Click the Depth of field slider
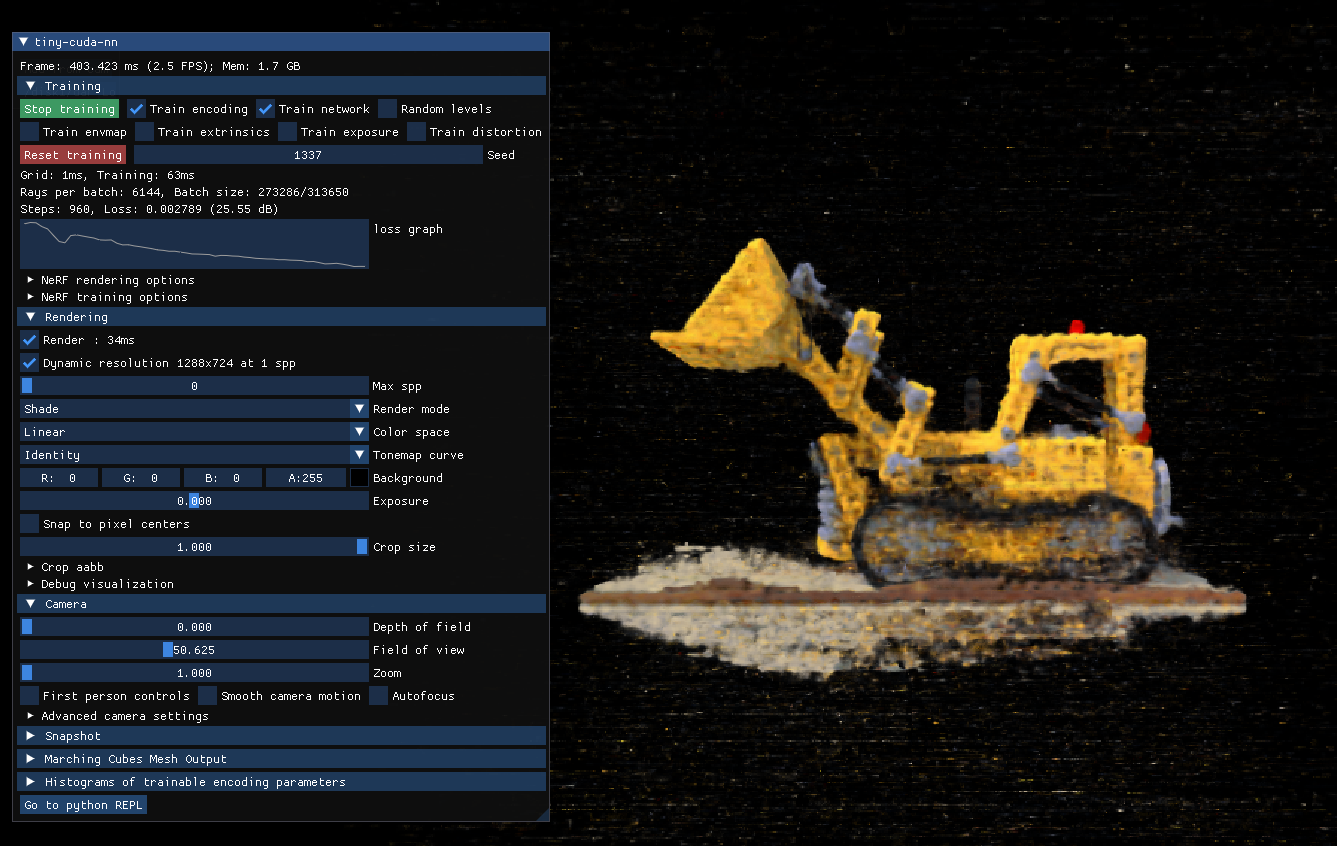The height and width of the screenshot is (846, 1337). 194,627
